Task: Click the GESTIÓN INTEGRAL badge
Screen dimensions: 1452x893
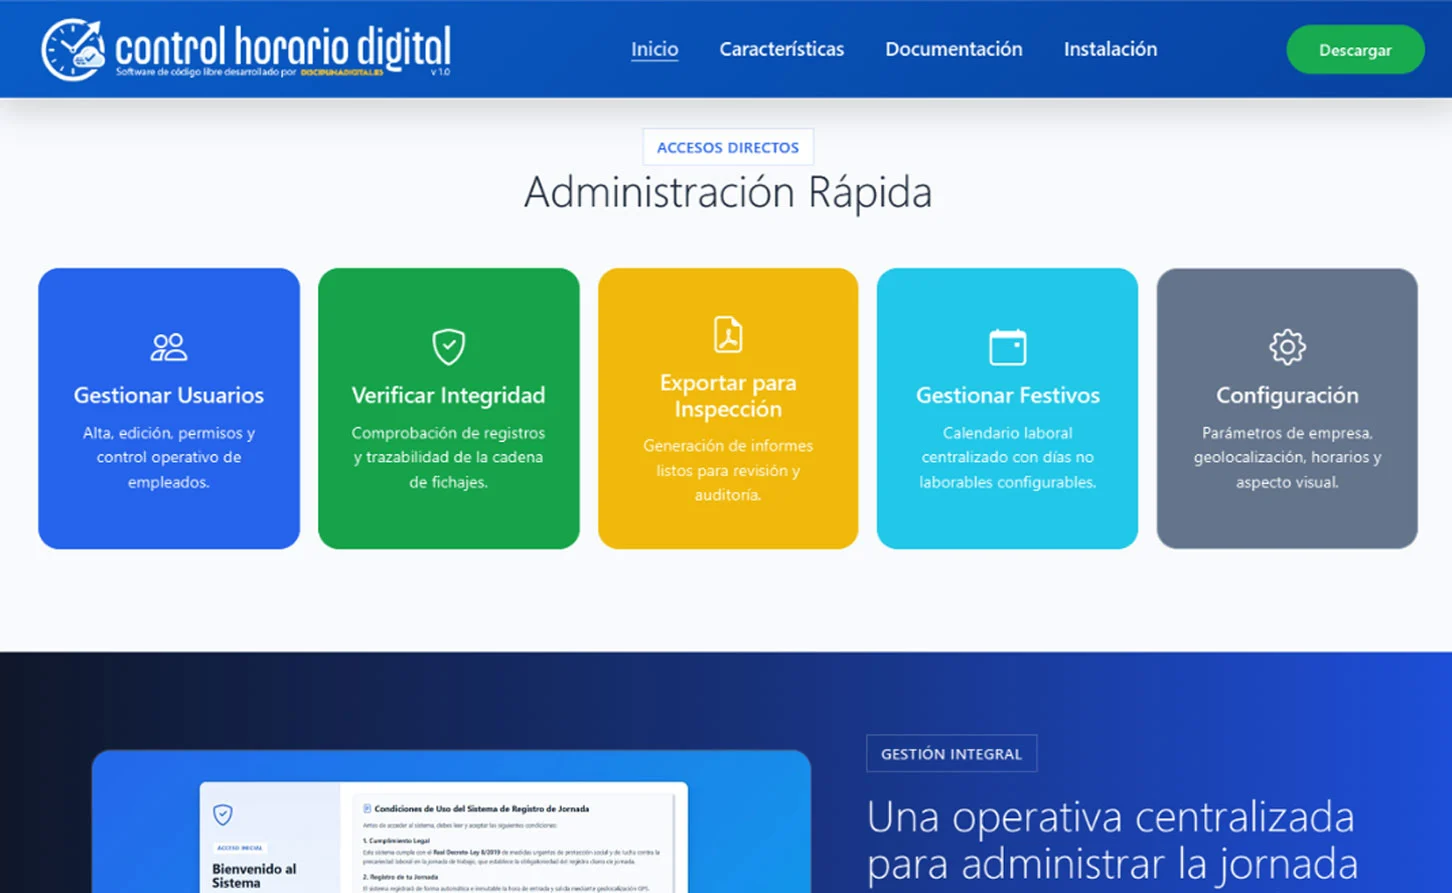Action: tap(951, 754)
